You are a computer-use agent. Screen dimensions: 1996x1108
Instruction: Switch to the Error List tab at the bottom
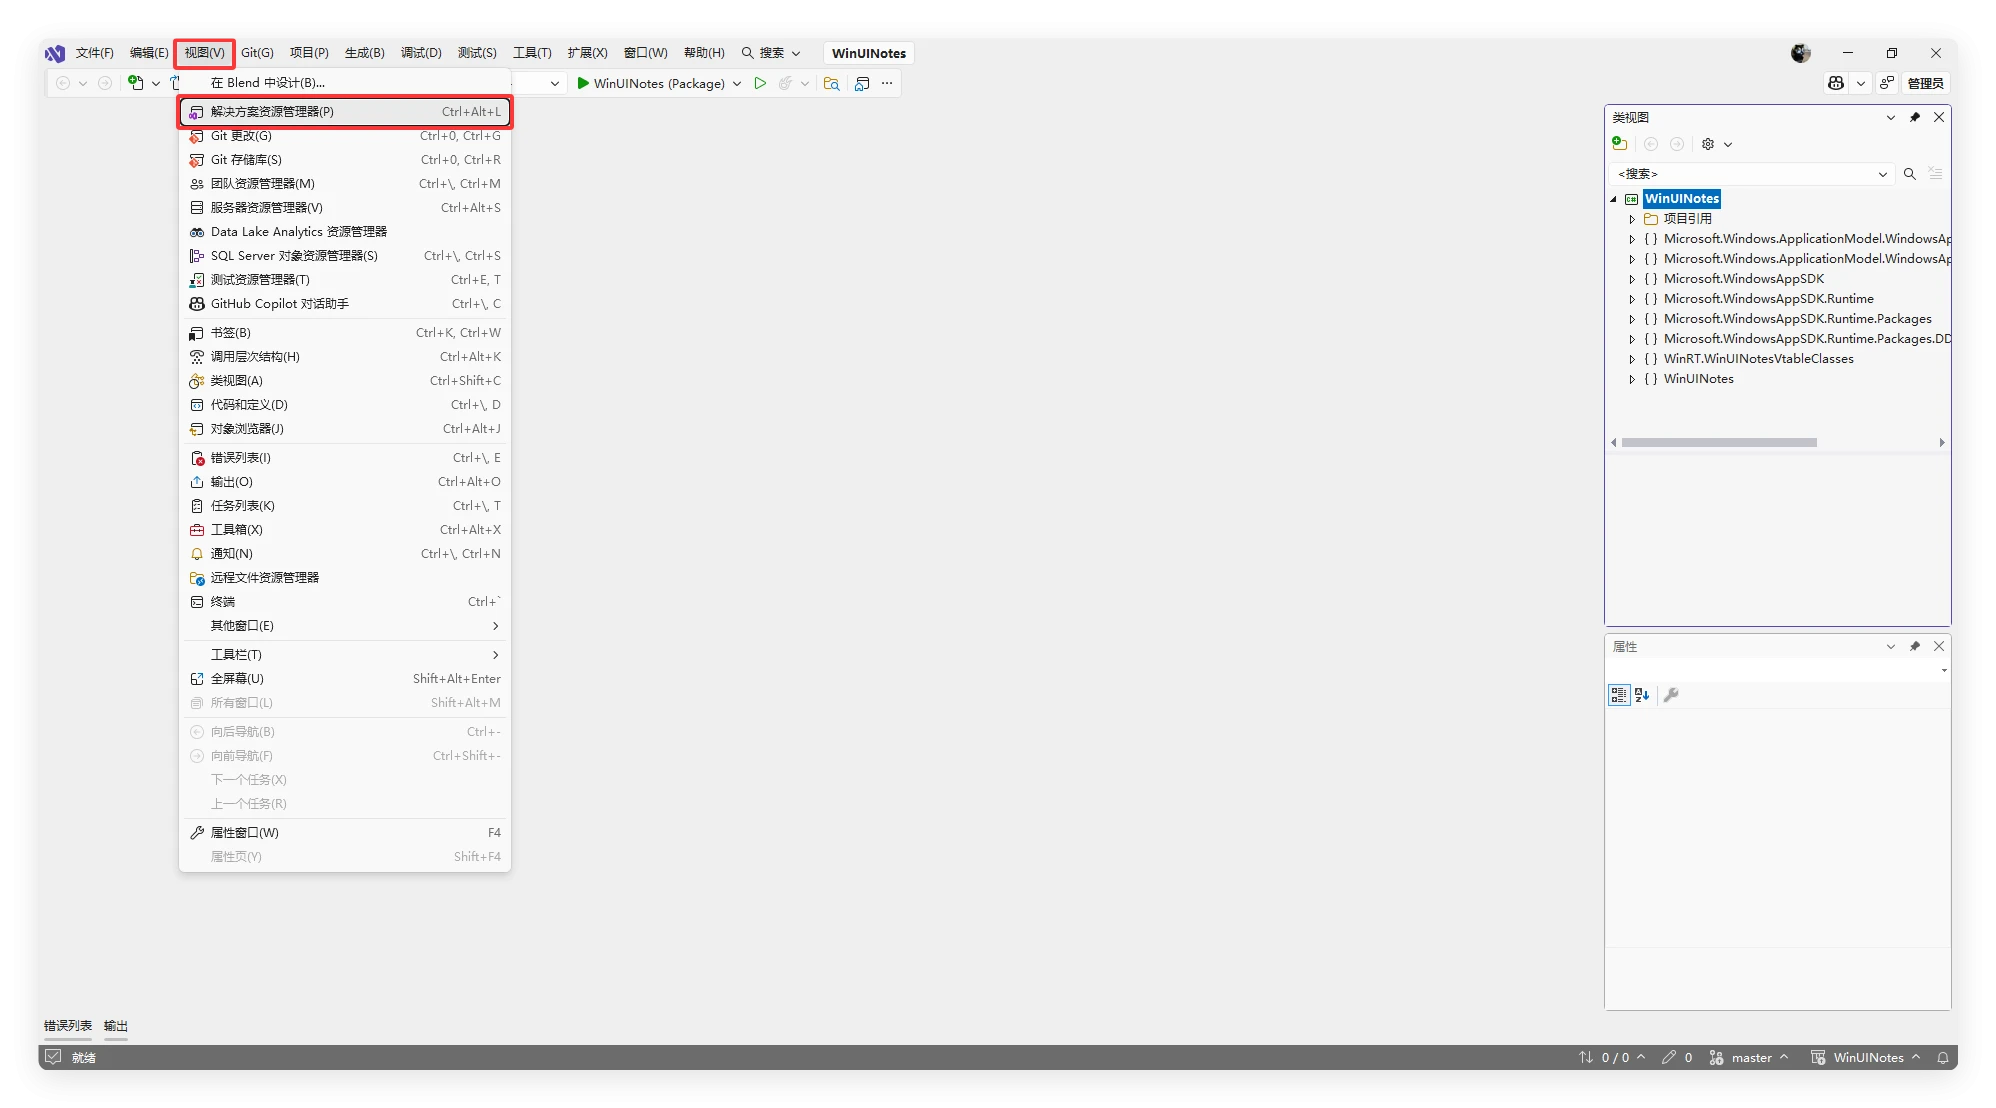tap(68, 1026)
